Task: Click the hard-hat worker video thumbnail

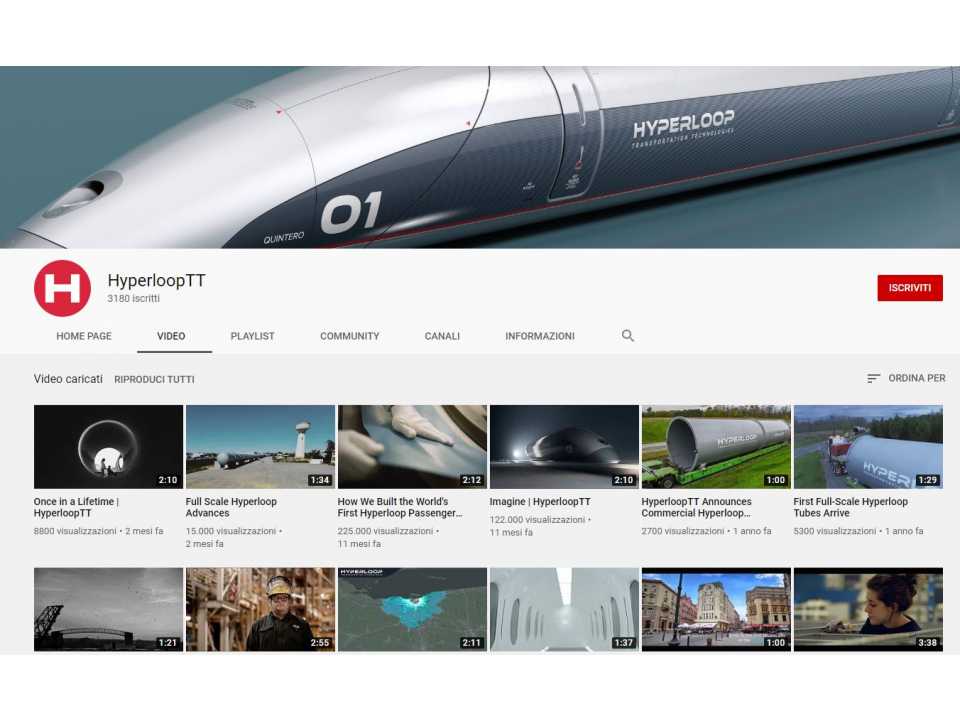Action: point(259,608)
